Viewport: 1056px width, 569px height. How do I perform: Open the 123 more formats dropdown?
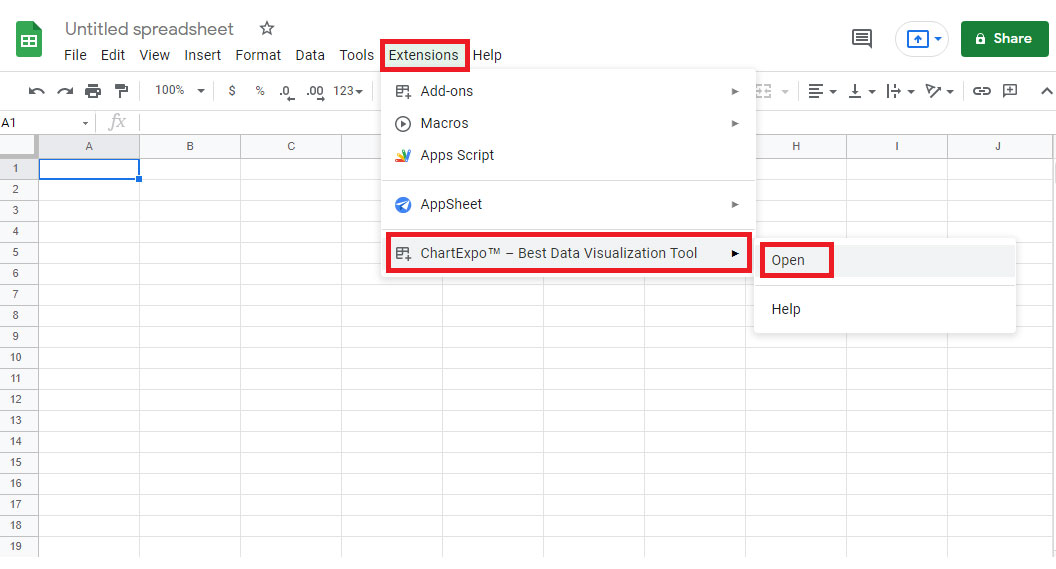348,91
